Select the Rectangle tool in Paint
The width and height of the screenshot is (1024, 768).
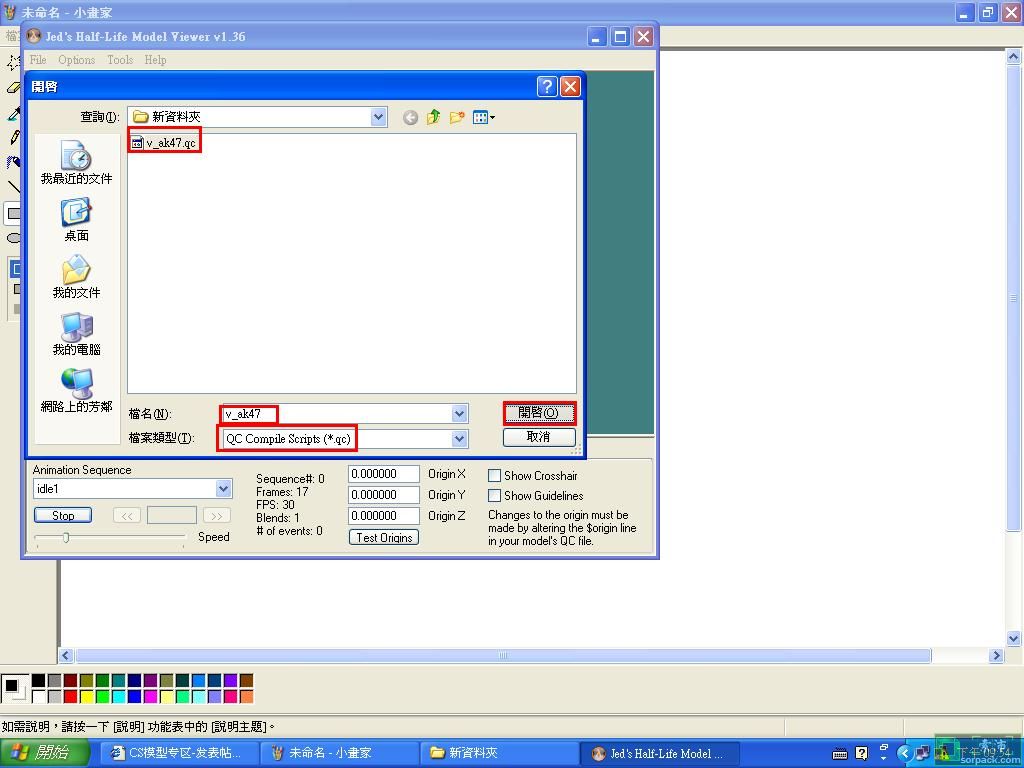[x=14, y=213]
